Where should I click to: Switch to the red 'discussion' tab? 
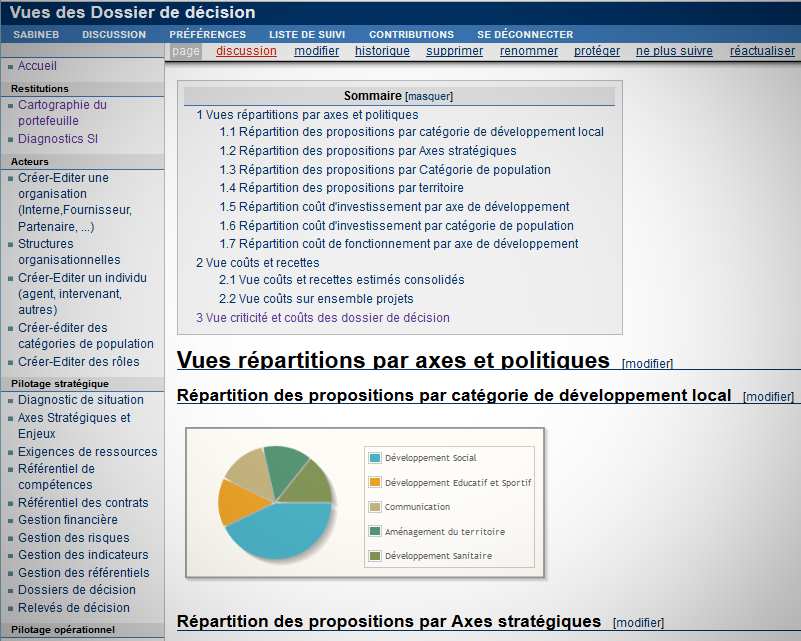click(x=246, y=51)
